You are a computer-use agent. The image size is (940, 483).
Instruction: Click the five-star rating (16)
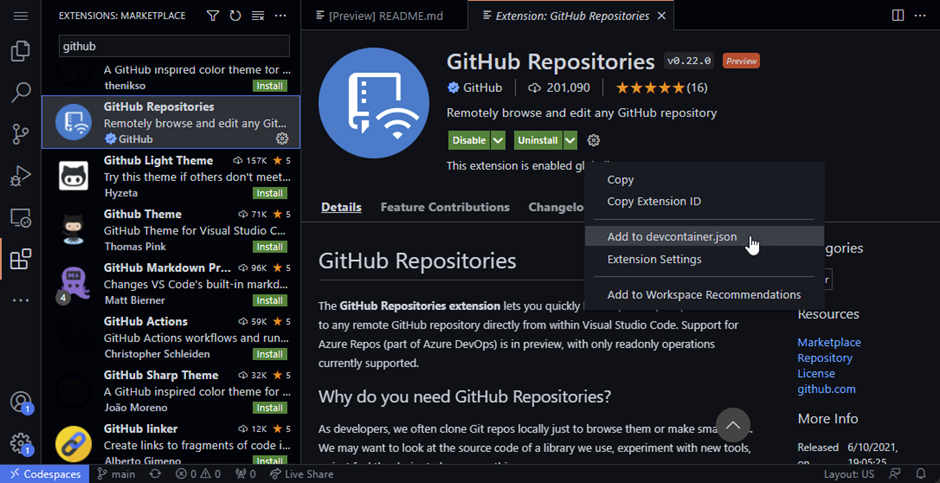(662, 88)
